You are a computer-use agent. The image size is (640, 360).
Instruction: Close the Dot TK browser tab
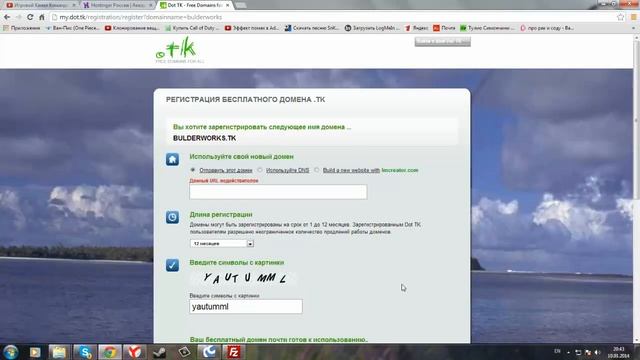tap(228, 5)
